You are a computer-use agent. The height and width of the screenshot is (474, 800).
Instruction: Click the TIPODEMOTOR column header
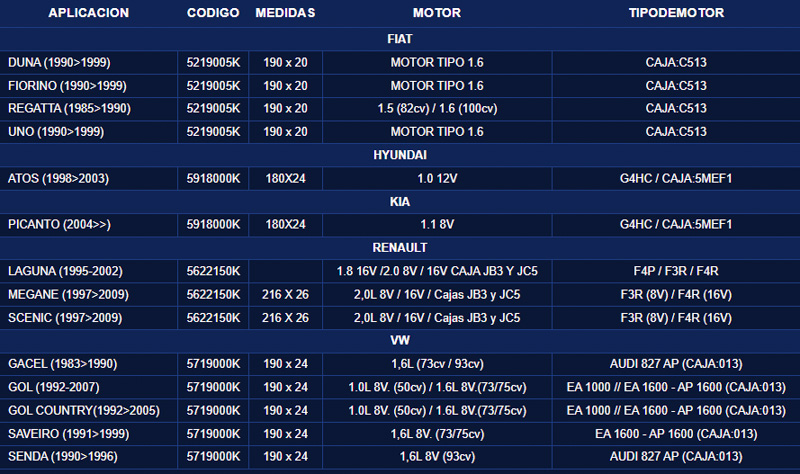(x=676, y=13)
